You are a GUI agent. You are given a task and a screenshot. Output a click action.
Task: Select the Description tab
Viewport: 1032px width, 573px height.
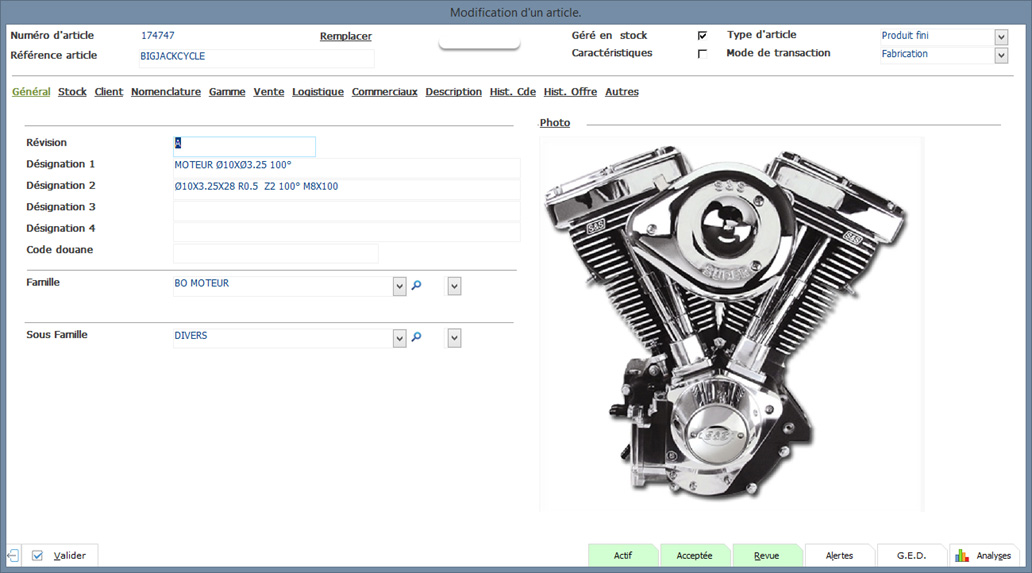pos(453,91)
